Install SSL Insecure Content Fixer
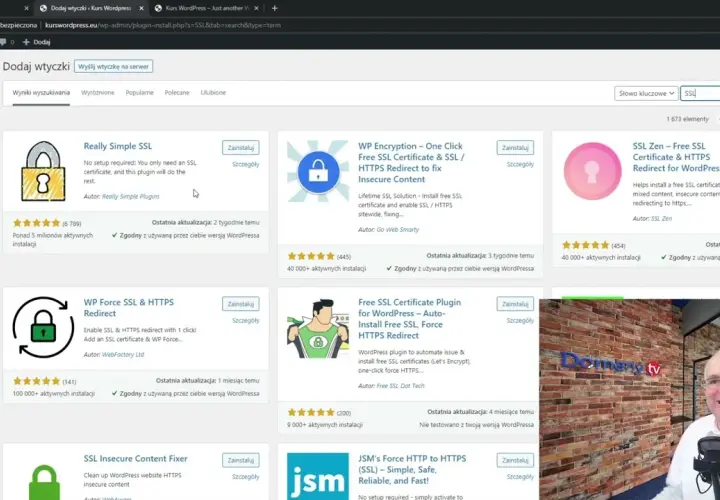 point(241,460)
